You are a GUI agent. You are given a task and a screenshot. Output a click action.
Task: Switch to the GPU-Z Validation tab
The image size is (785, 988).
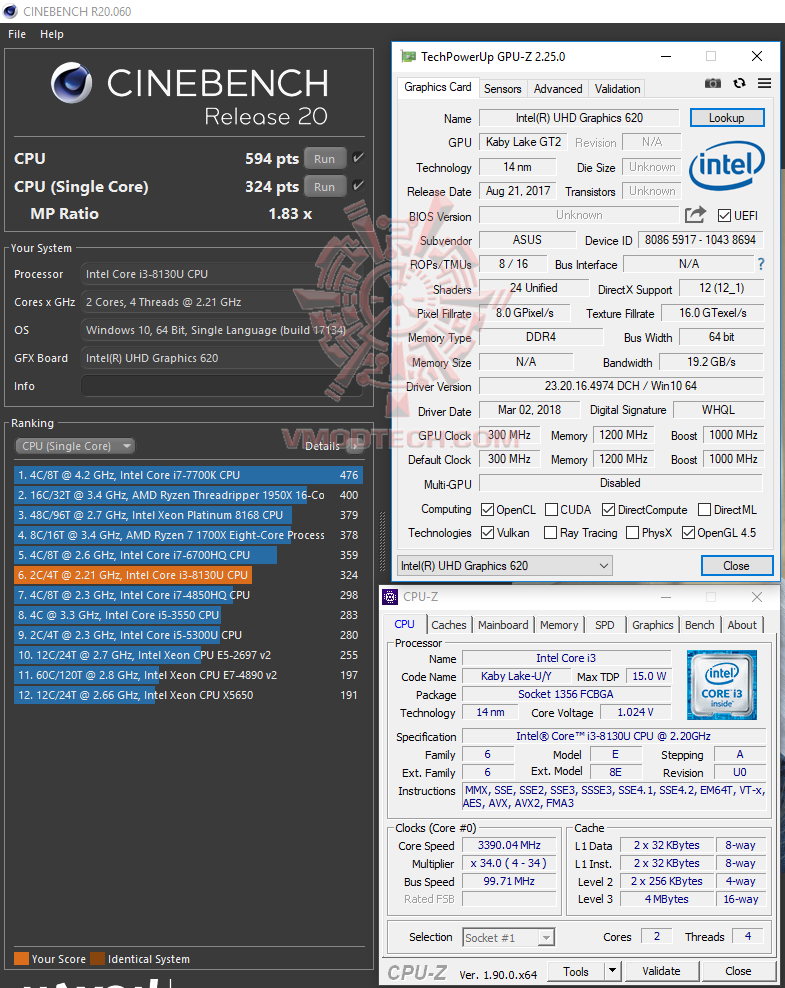point(617,89)
